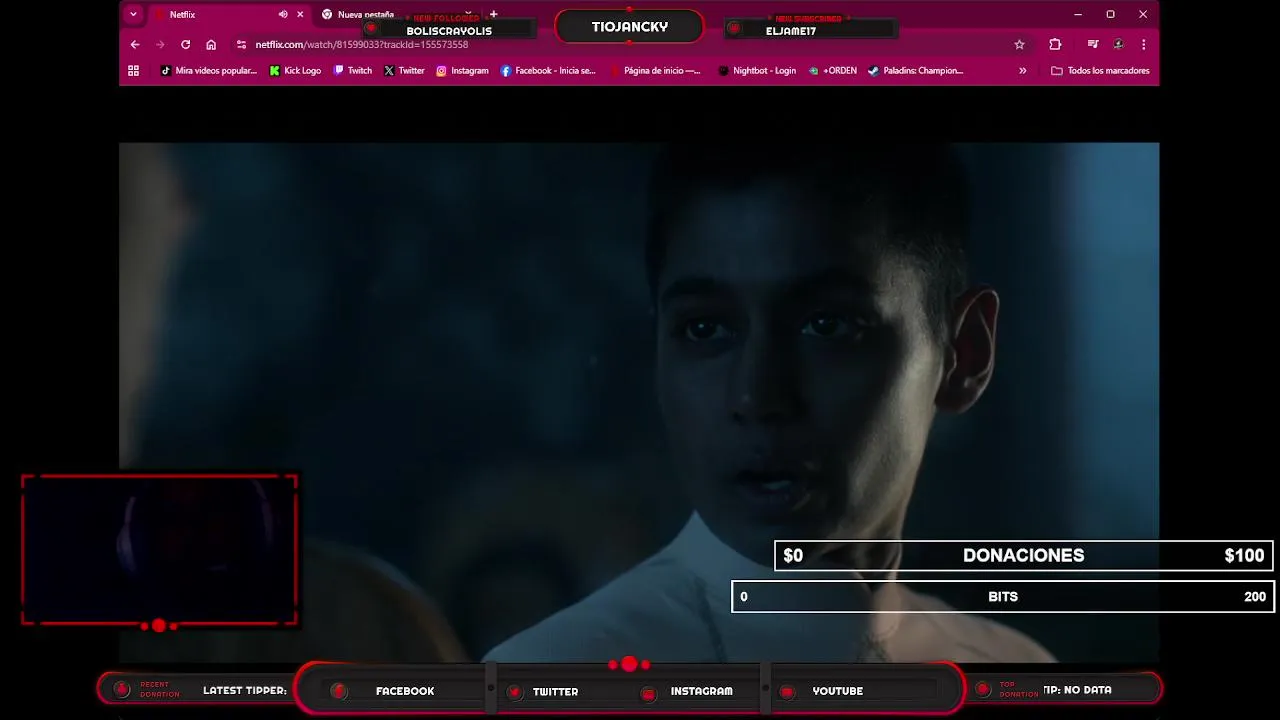Click the FACEBOOK overlay label
This screenshot has width=1280, height=720.
point(405,691)
